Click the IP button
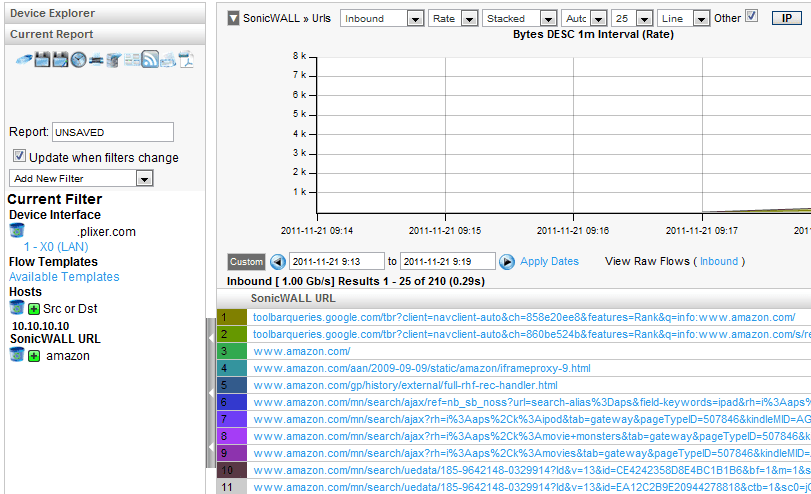 pyautogui.click(x=787, y=18)
